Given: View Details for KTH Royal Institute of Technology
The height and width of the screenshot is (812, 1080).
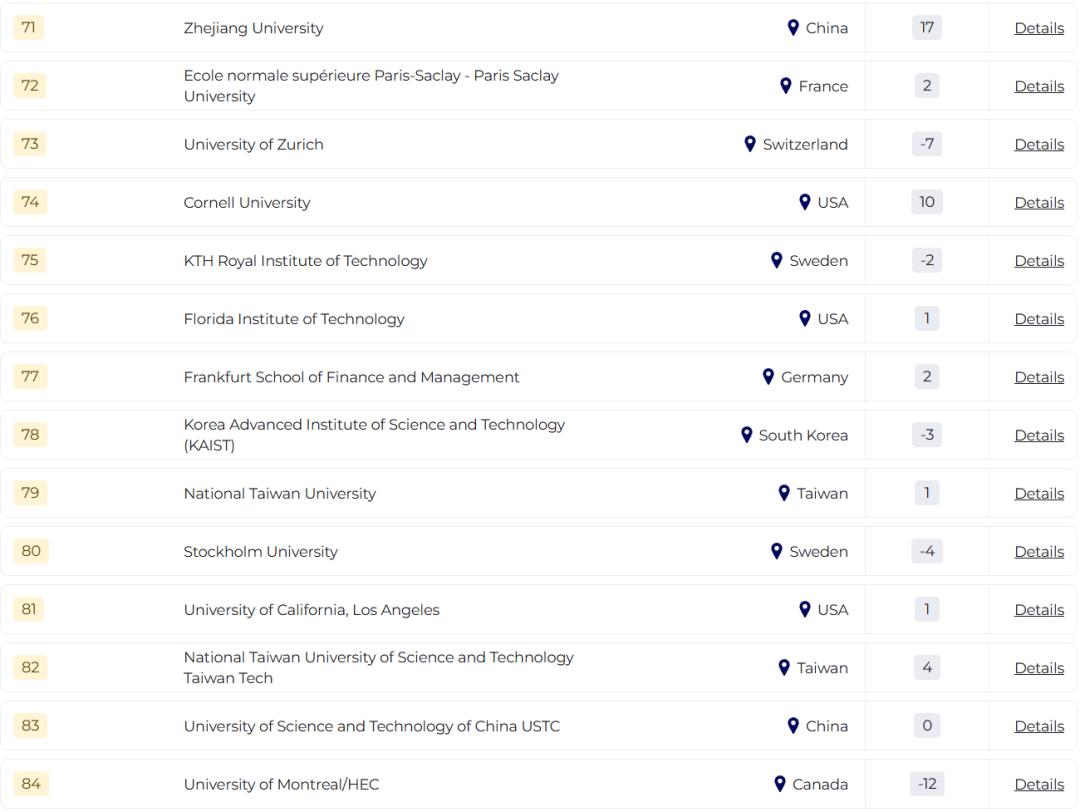Looking at the screenshot, I should click(1039, 261).
